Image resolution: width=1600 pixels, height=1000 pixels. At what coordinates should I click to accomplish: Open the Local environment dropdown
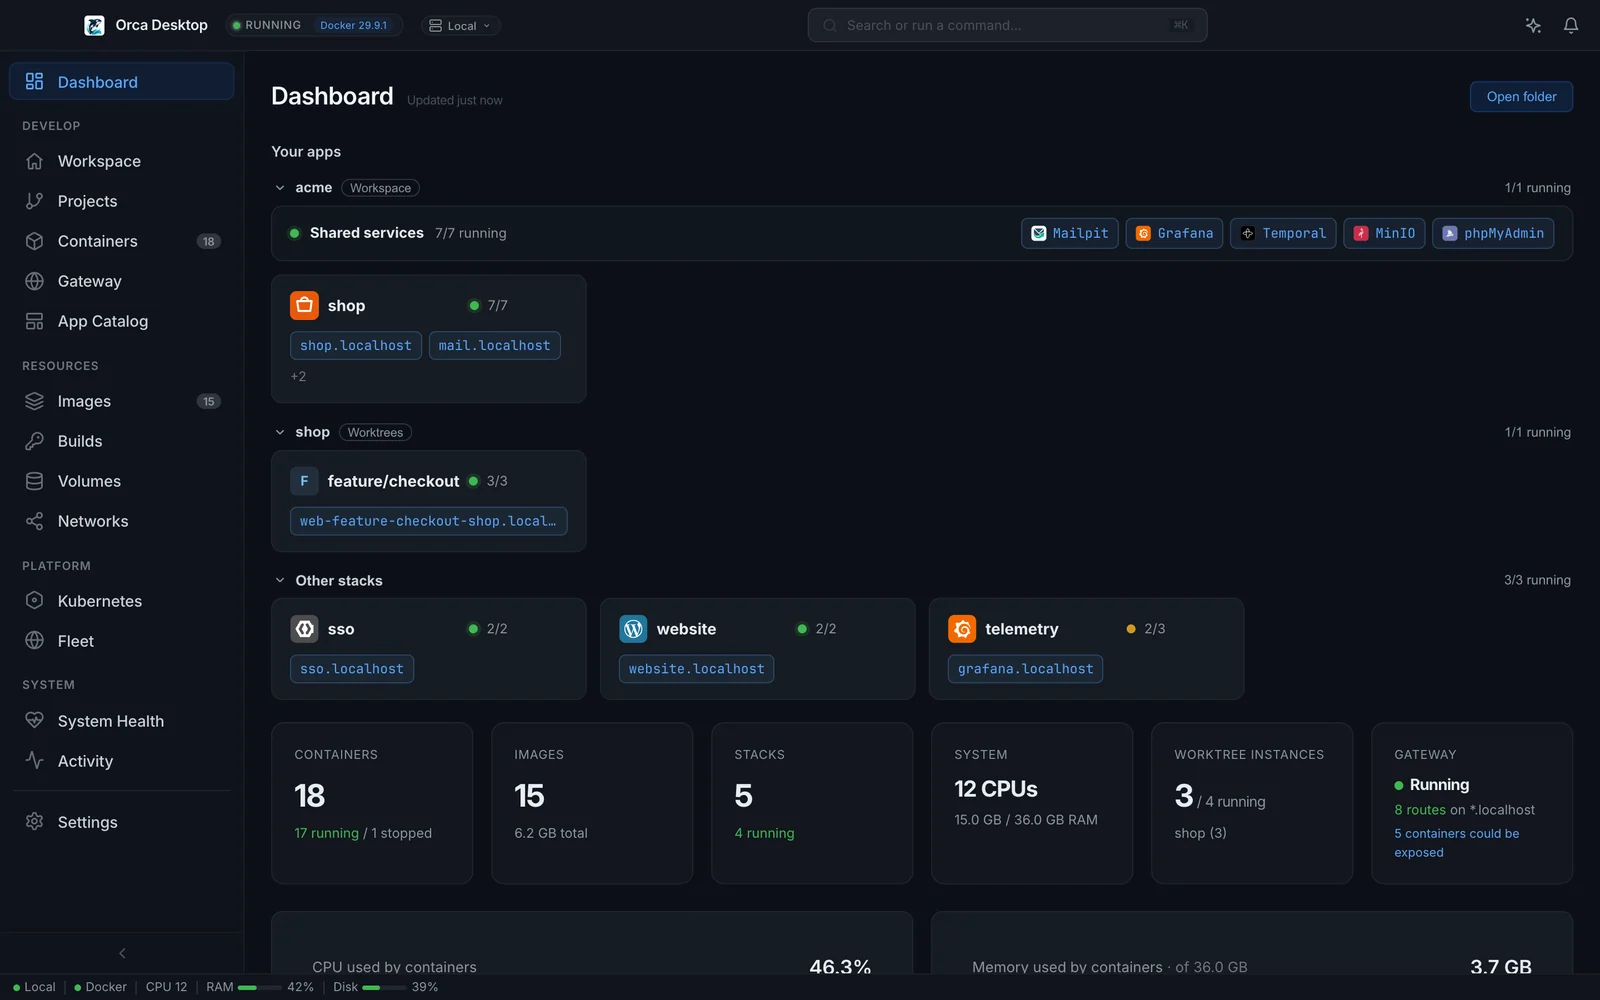click(460, 26)
